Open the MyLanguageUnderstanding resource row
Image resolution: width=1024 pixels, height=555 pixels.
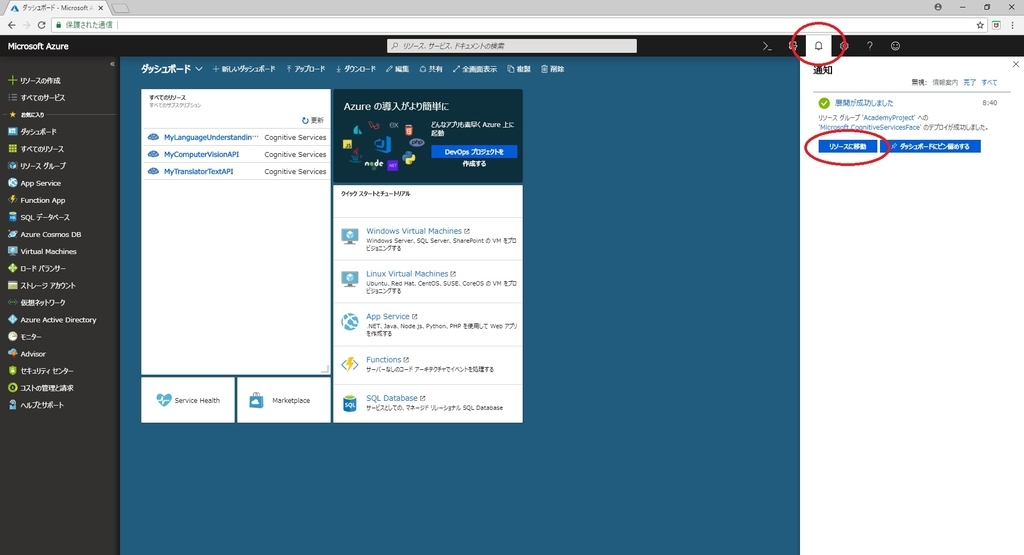point(236,137)
